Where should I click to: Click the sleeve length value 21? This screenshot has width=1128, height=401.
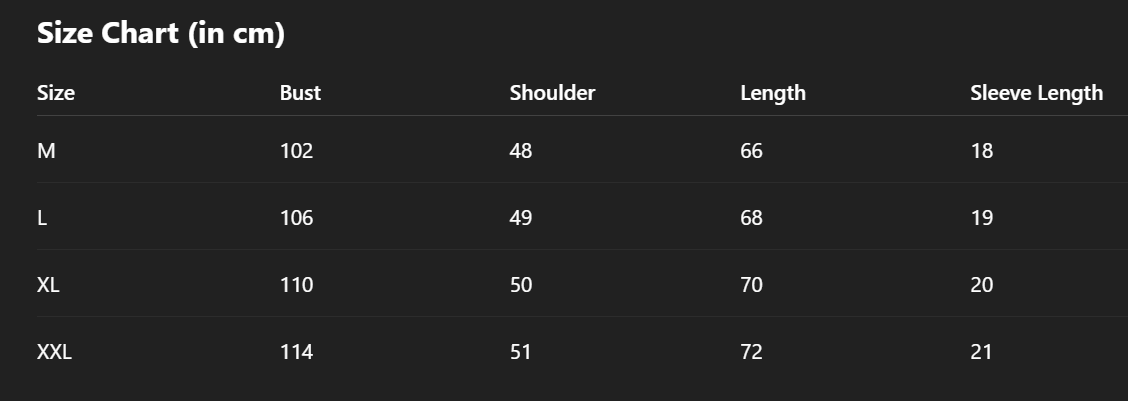[981, 351]
